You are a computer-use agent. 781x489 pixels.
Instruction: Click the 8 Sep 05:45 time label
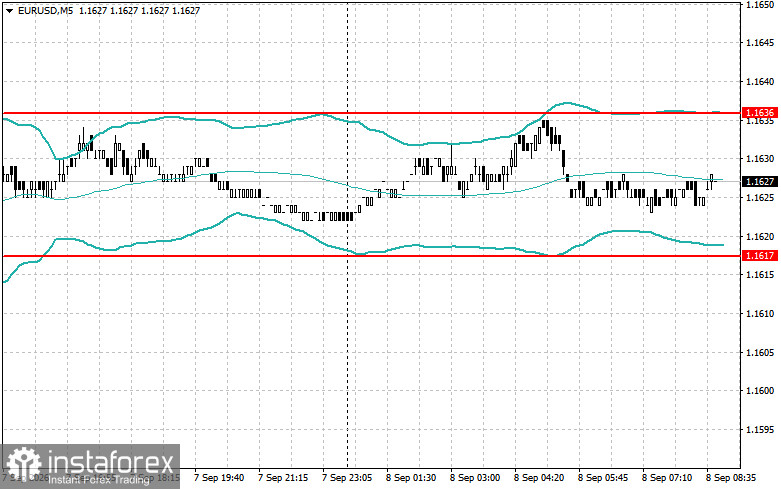point(603,478)
